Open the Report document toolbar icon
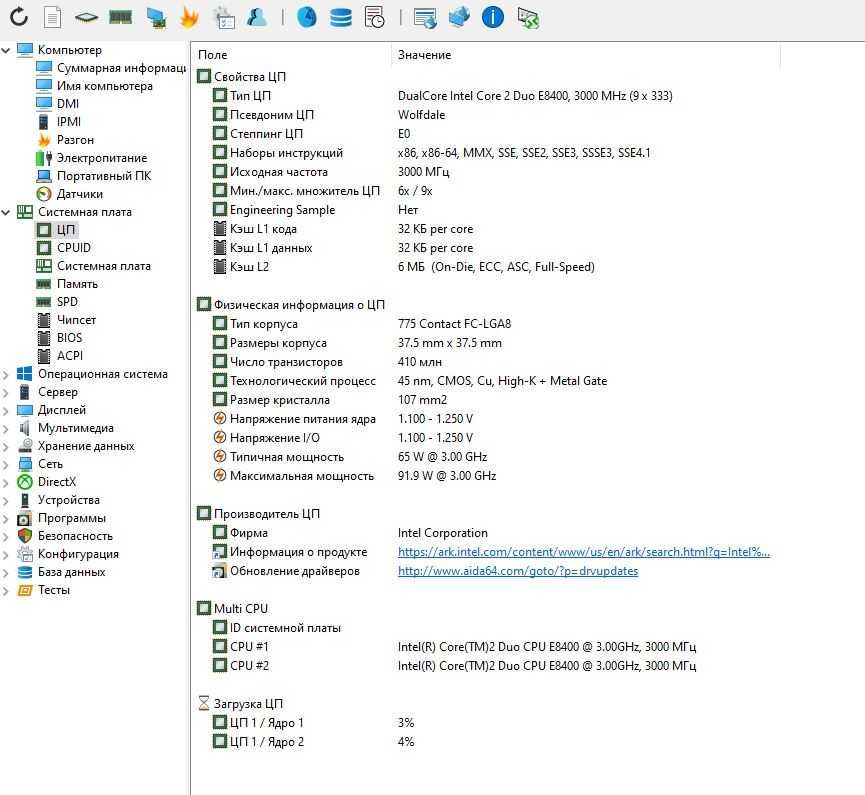The image size is (865, 795). 52,17
